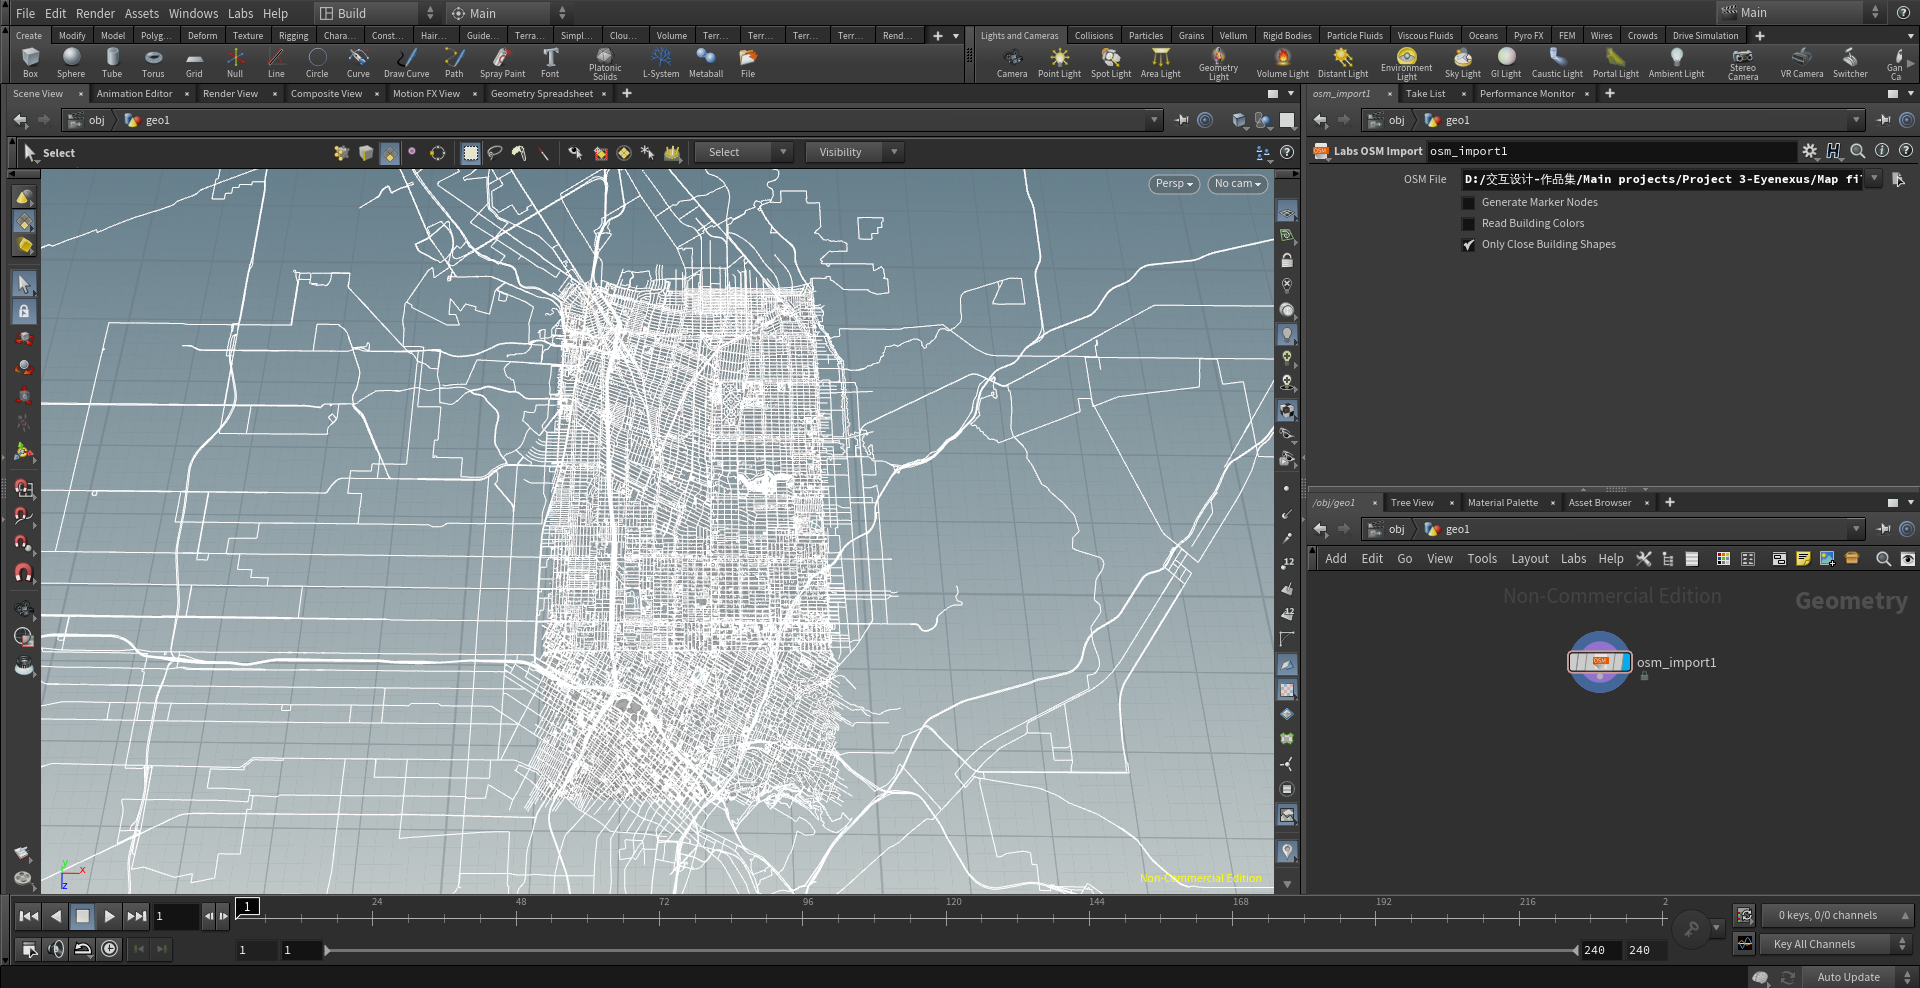Switch to the Geometry Spreadsheet tab
The image size is (1920, 988).
541,94
